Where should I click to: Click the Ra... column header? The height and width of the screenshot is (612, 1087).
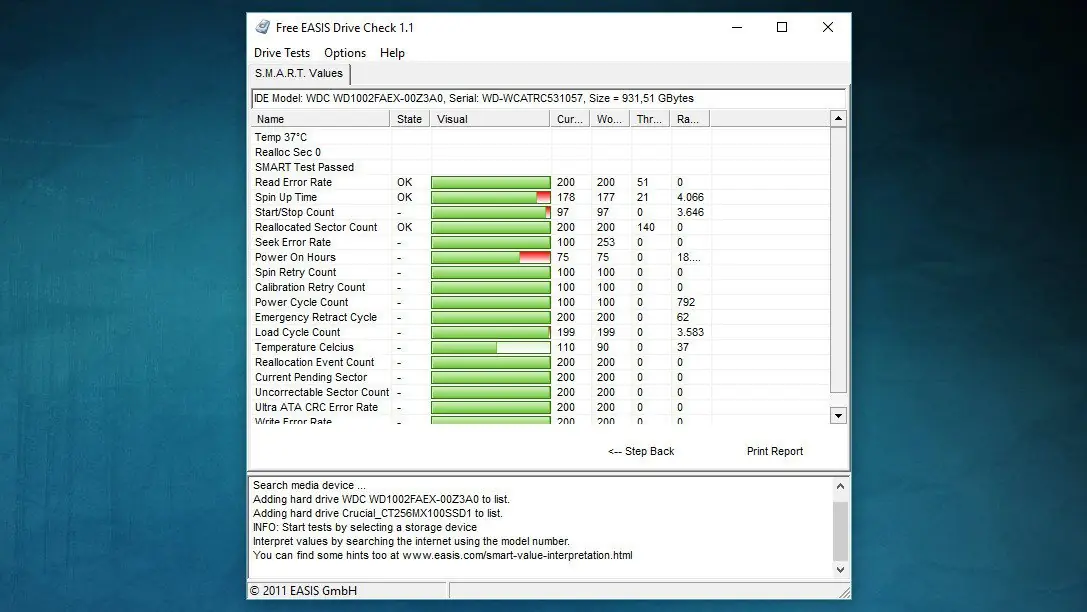click(690, 119)
